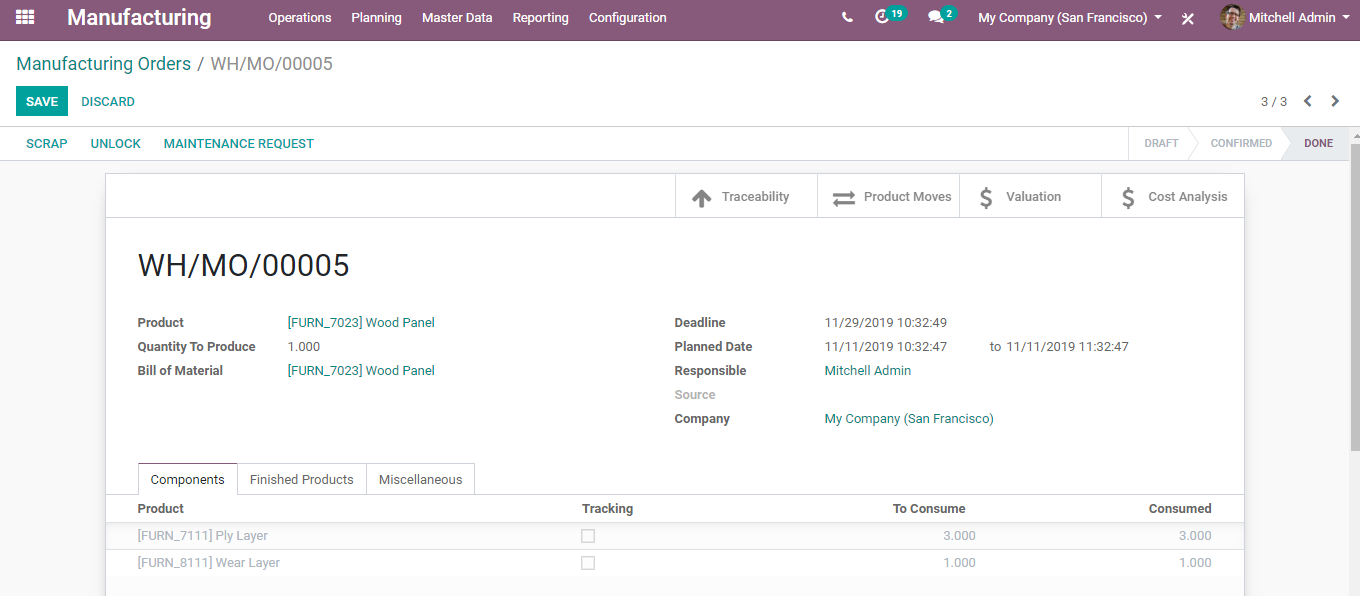
Task: Open Manufacturing Orders breadcrumb link
Action: [x=103, y=64]
